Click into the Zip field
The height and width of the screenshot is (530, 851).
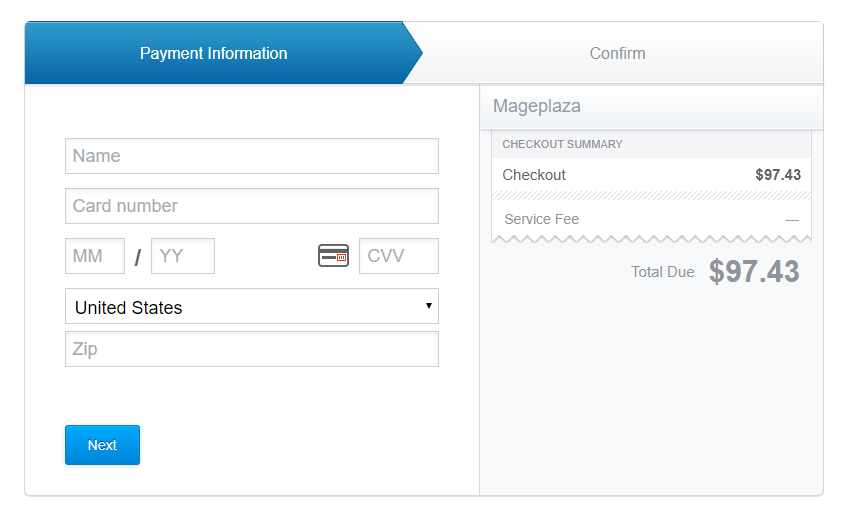252,349
